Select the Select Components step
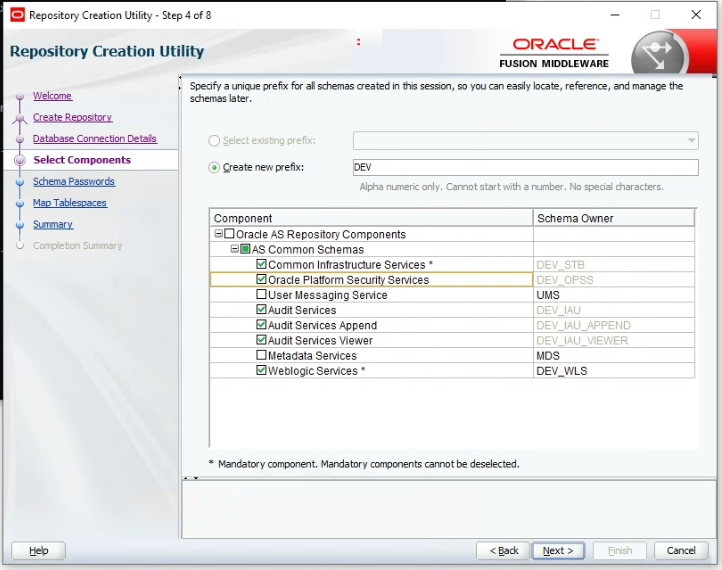 (x=82, y=160)
